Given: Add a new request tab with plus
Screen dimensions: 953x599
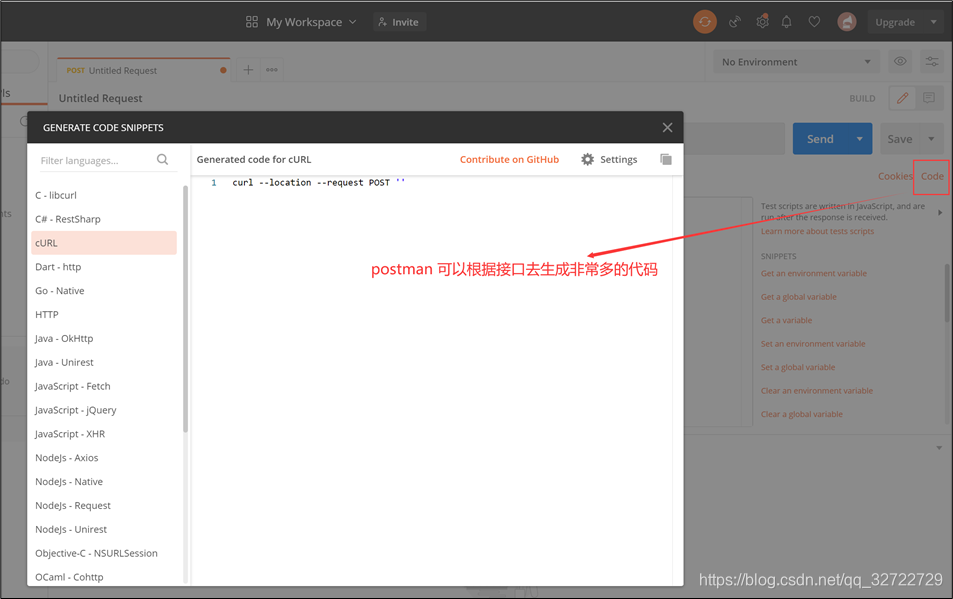Looking at the screenshot, I should [248, 70].
